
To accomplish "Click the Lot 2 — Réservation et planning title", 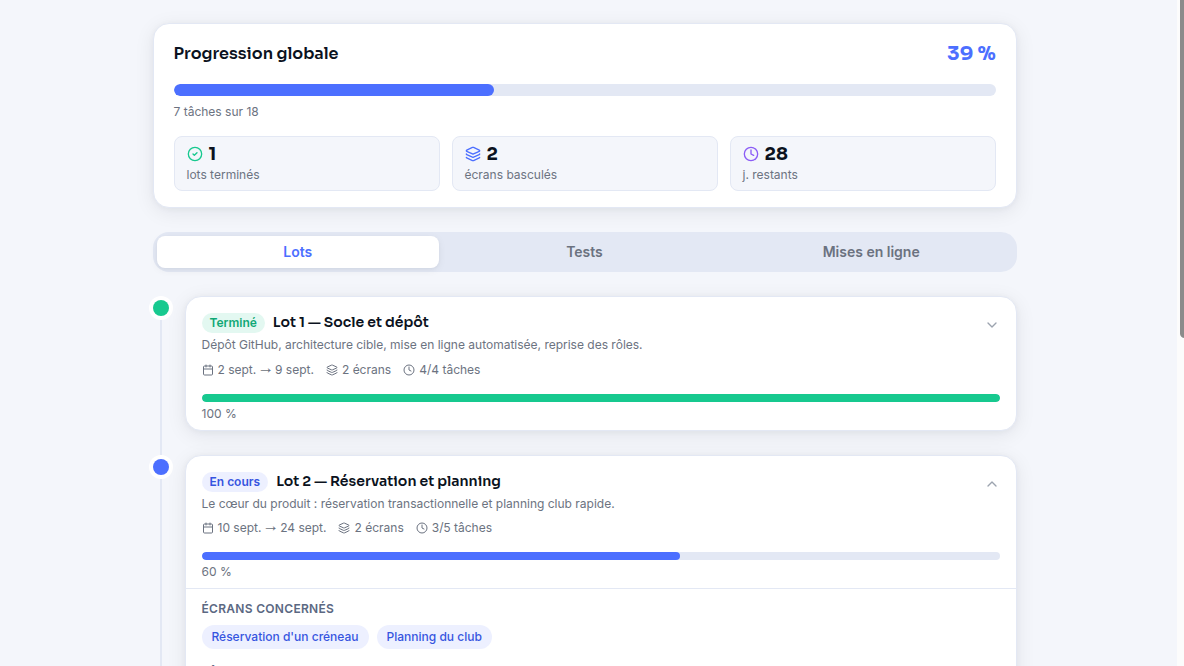I will click(x=388, y=482).
